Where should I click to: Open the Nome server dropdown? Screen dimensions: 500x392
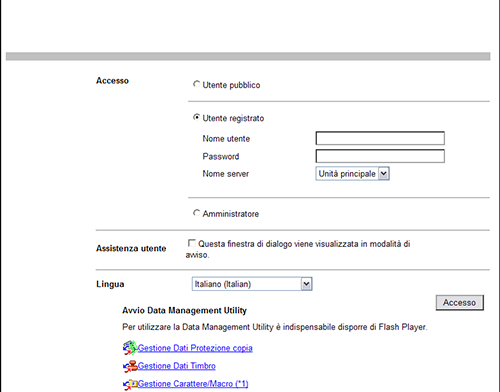(x=352, y=174)
